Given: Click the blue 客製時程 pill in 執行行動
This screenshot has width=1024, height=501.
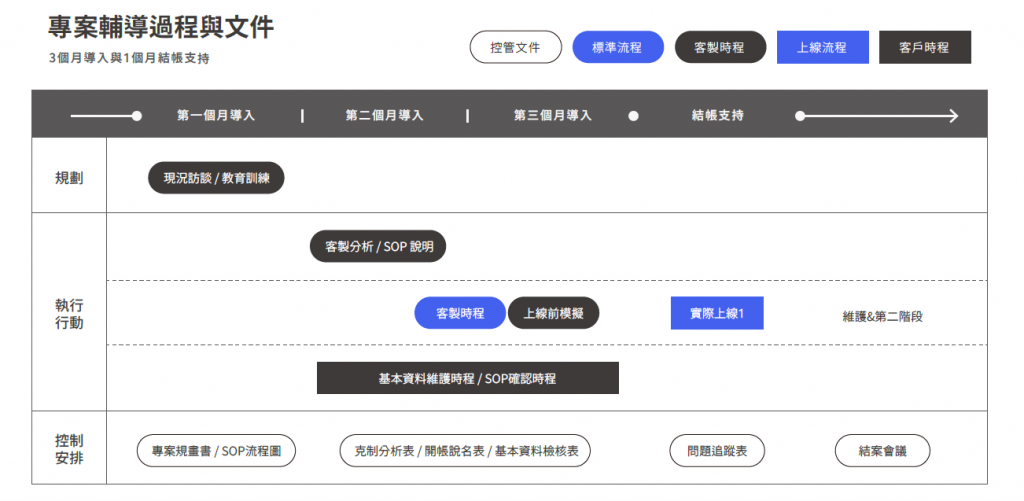Looking at the screenshot, I should [460, 313].
